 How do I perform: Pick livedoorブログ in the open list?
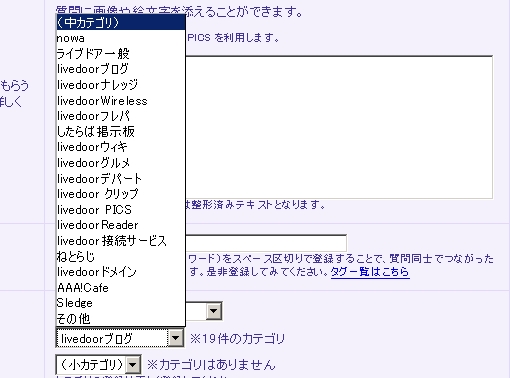(x=121, y=69)
